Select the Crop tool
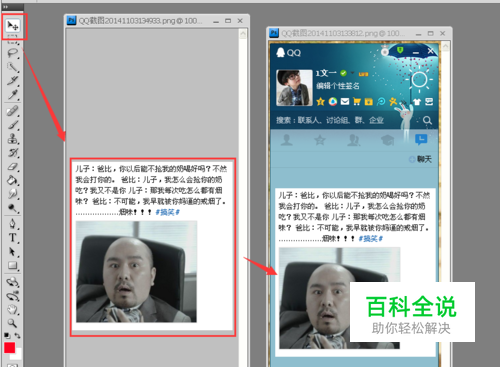 [x=13, y=80]
